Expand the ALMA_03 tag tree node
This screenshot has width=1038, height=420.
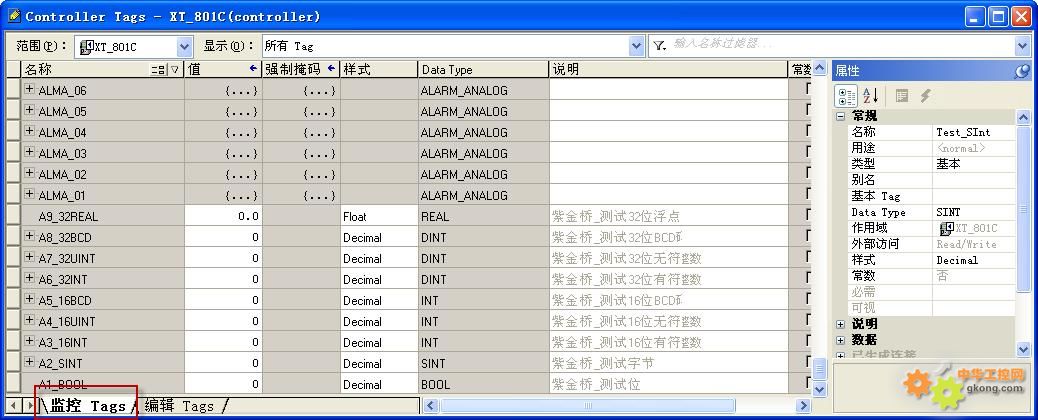tap(29, 153)
